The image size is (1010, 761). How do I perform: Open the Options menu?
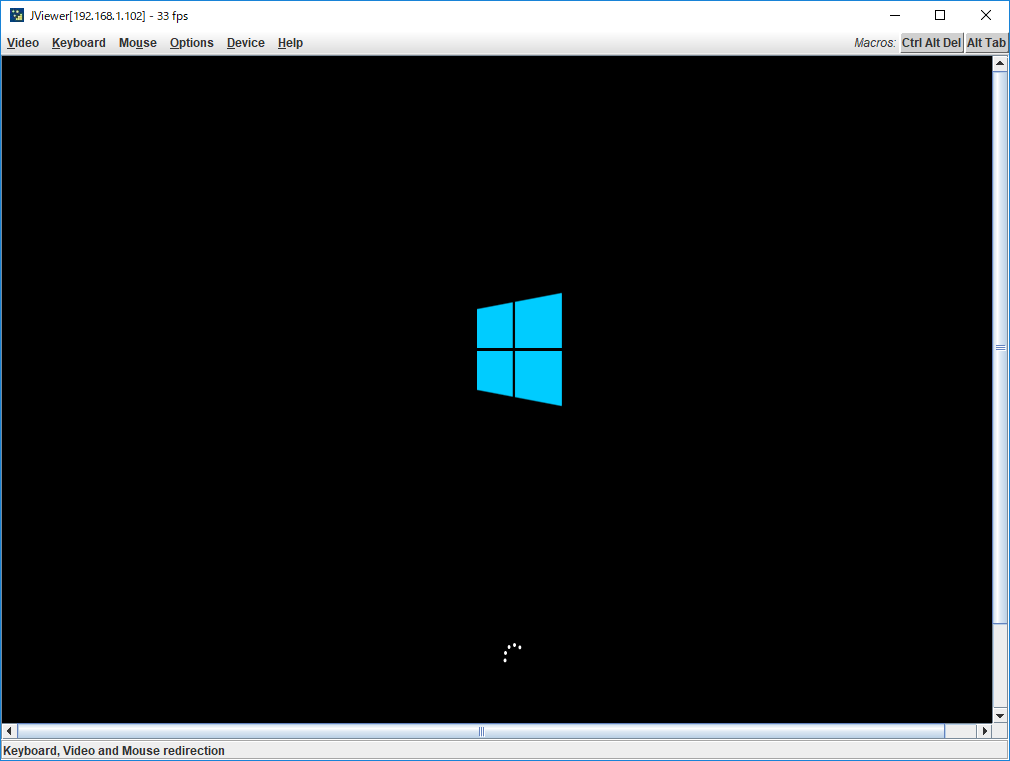191,43
